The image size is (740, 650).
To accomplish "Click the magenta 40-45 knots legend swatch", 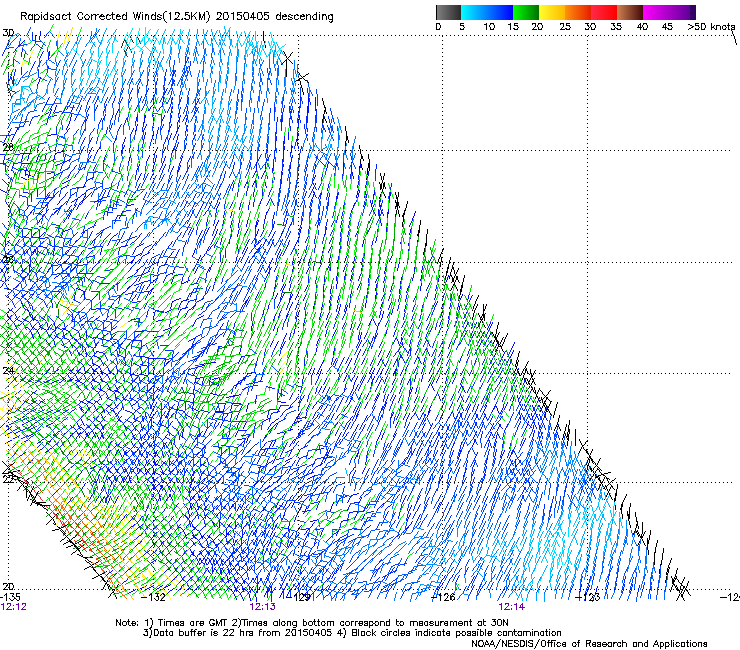I will pos(656,12).
